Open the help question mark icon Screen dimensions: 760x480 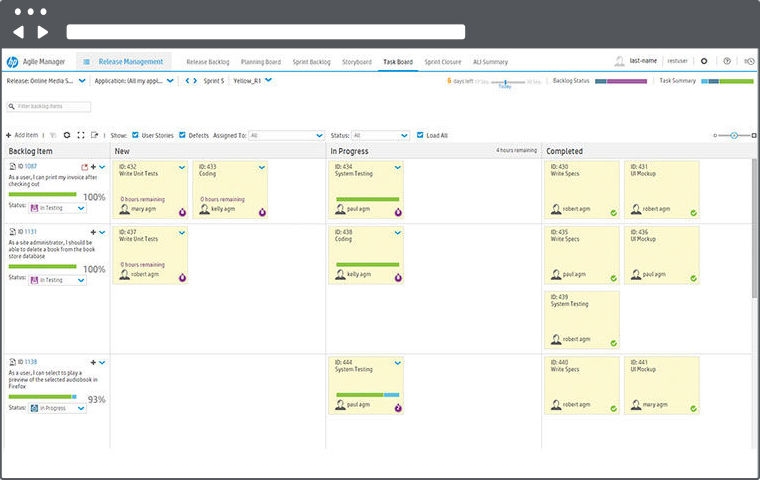click(727, 61)
